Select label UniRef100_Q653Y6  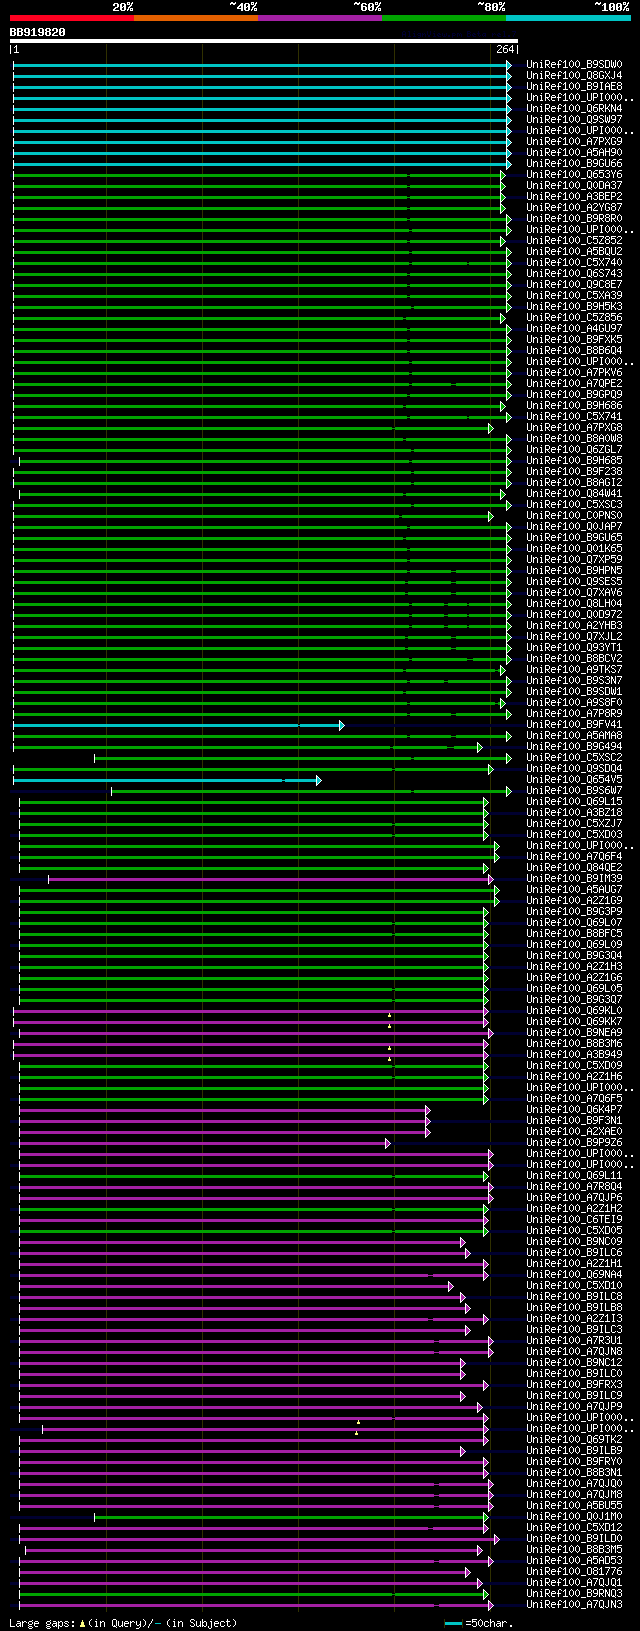(574, 174)
